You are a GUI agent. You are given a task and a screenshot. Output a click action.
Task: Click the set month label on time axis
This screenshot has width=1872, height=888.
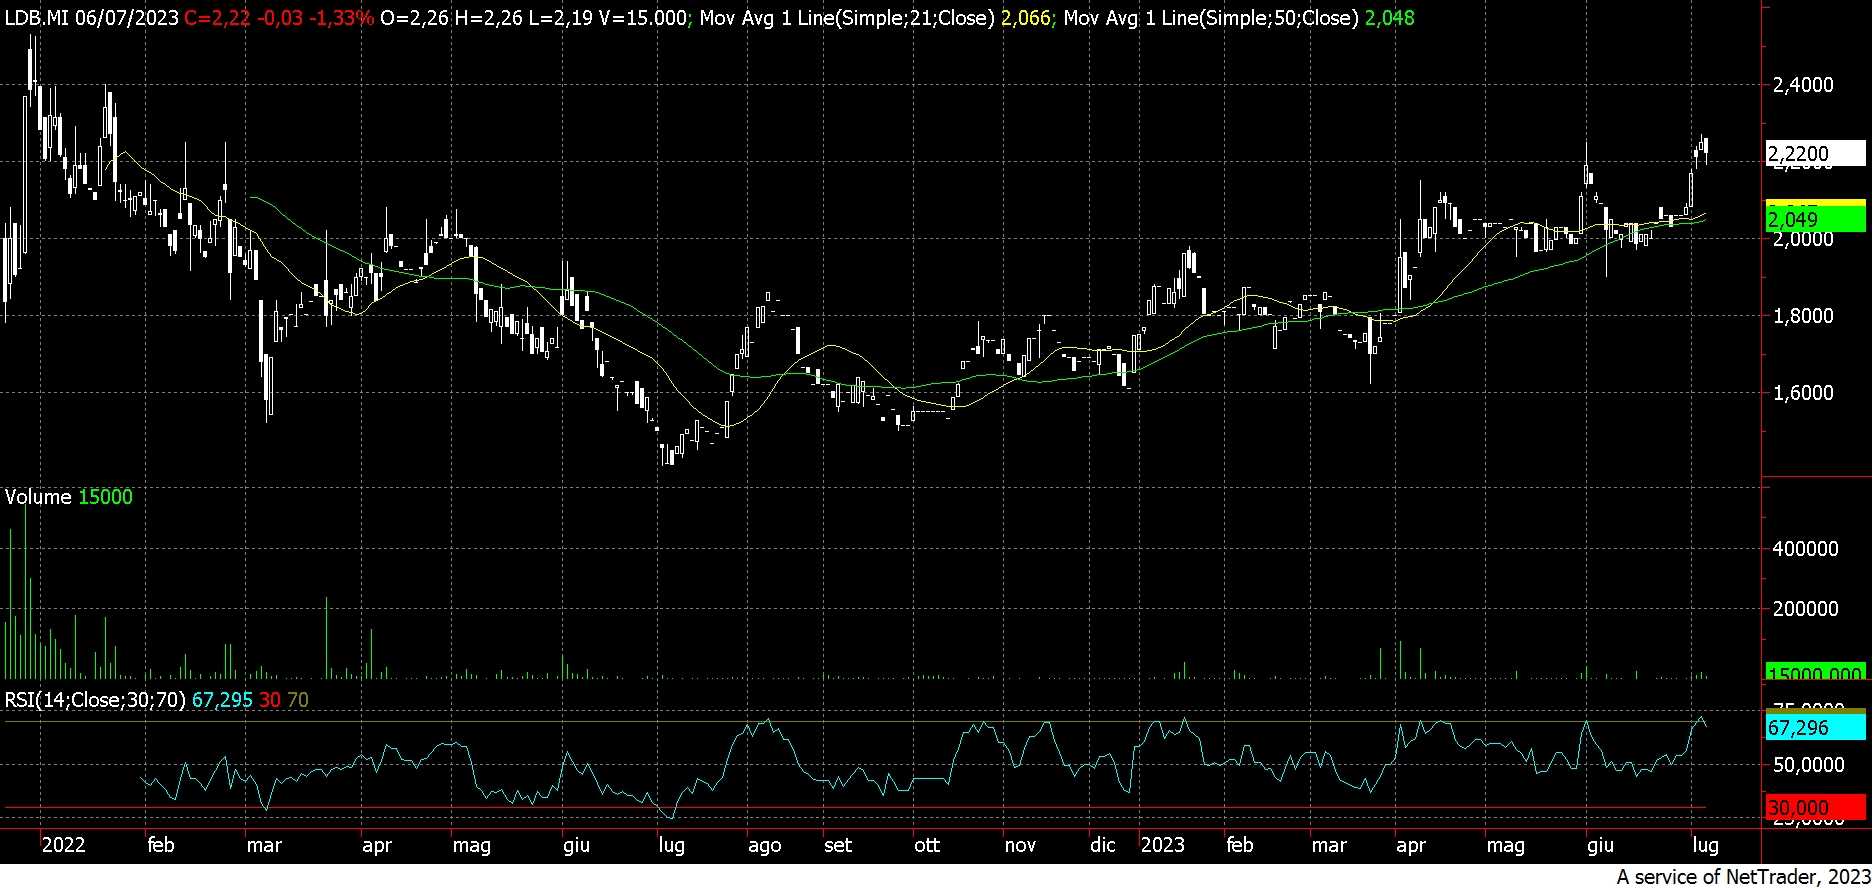(x=838, y=845)
